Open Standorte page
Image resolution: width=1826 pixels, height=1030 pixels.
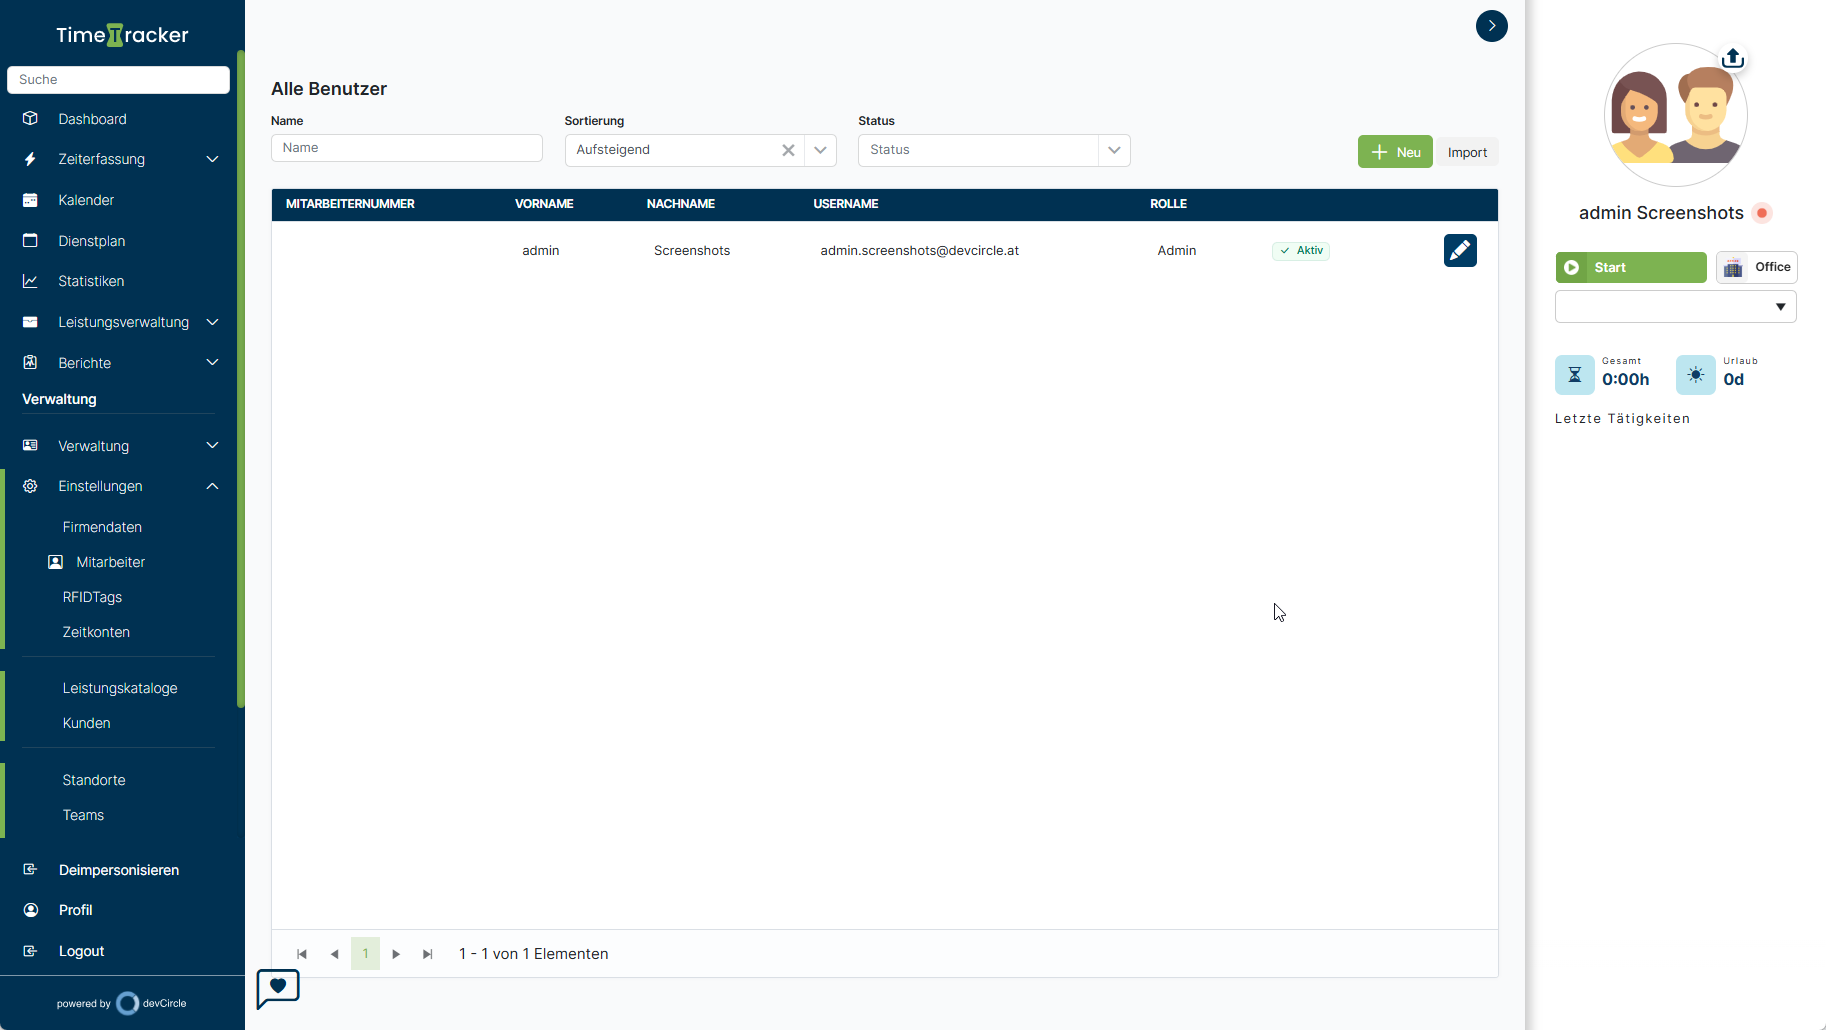pyautogui.click(x=94, y=780)
